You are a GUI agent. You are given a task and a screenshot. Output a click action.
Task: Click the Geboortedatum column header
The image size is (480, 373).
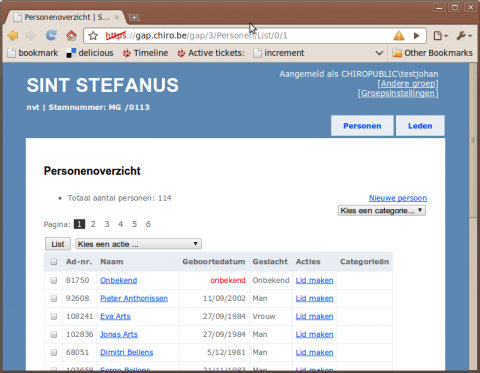[x=214, y=262]
